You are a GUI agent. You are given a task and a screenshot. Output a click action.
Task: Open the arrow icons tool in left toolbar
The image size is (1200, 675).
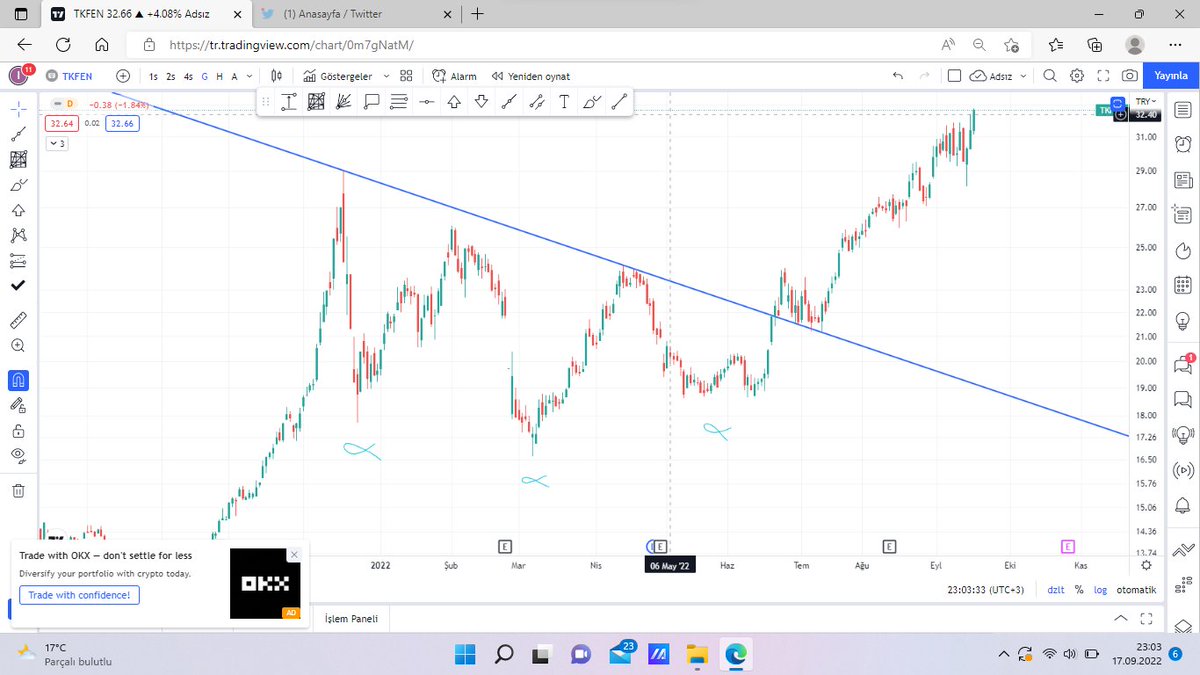18,210
